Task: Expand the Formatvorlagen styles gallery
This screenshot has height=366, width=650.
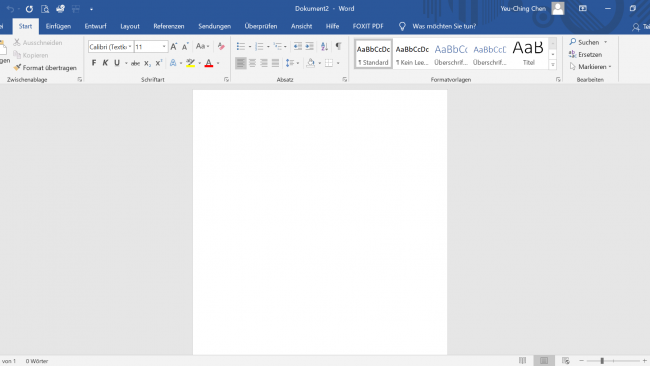Action: click(553, 65)
